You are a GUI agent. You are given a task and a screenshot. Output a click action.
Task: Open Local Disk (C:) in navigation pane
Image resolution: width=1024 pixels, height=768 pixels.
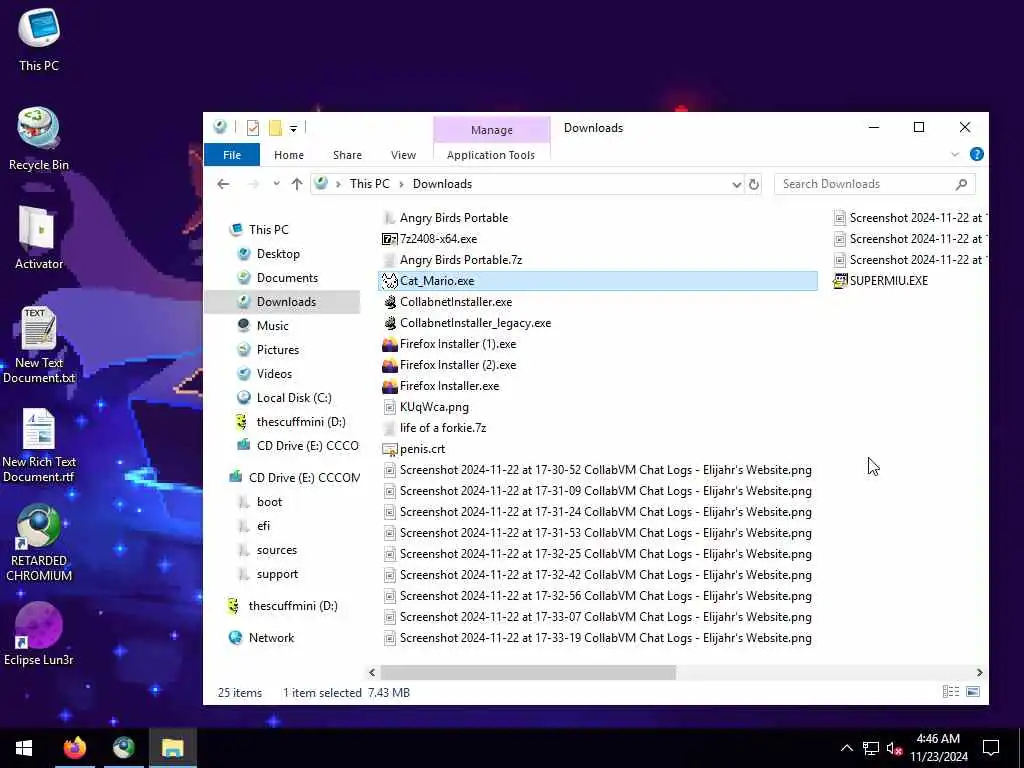tap(294, 398)
